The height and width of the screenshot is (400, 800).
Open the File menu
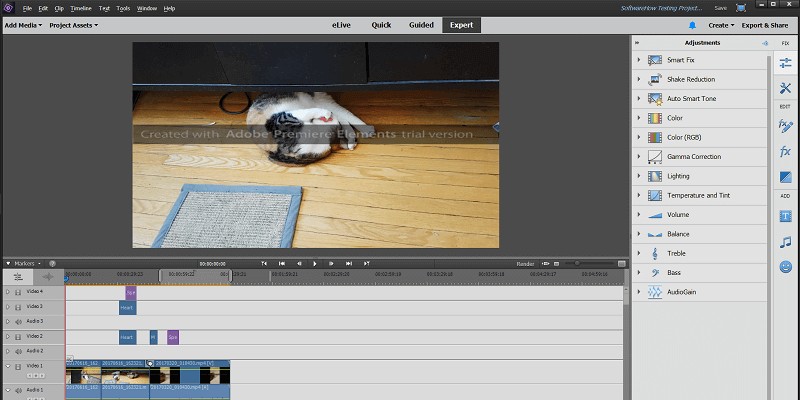point(27,8)
